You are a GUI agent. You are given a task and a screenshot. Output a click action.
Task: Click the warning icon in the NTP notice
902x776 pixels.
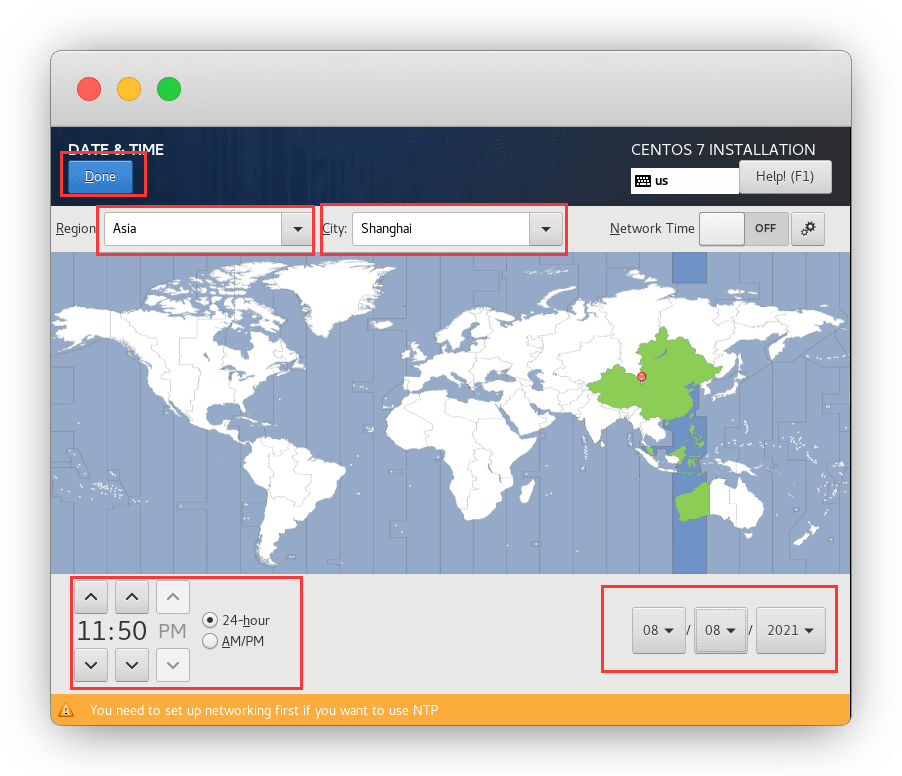66,711
